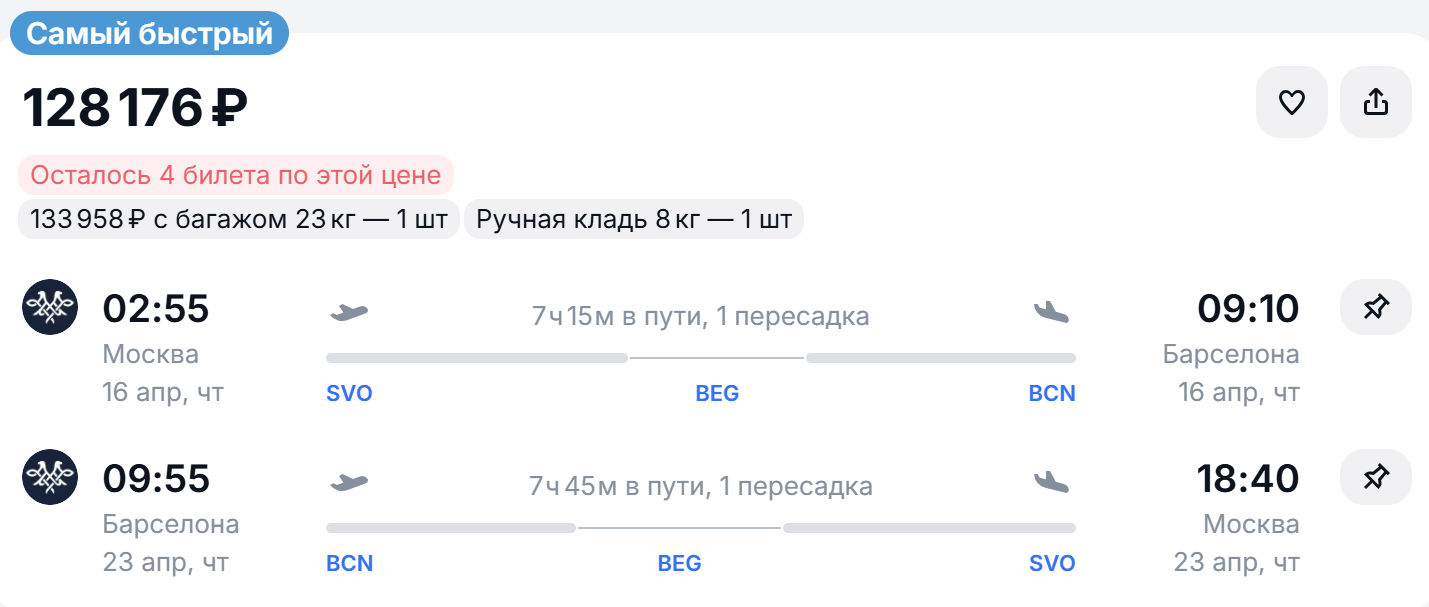Pin the Moscow to Barcelona outbound flight
Viewport: 1429px width, 607px height.
point(1375,308)
